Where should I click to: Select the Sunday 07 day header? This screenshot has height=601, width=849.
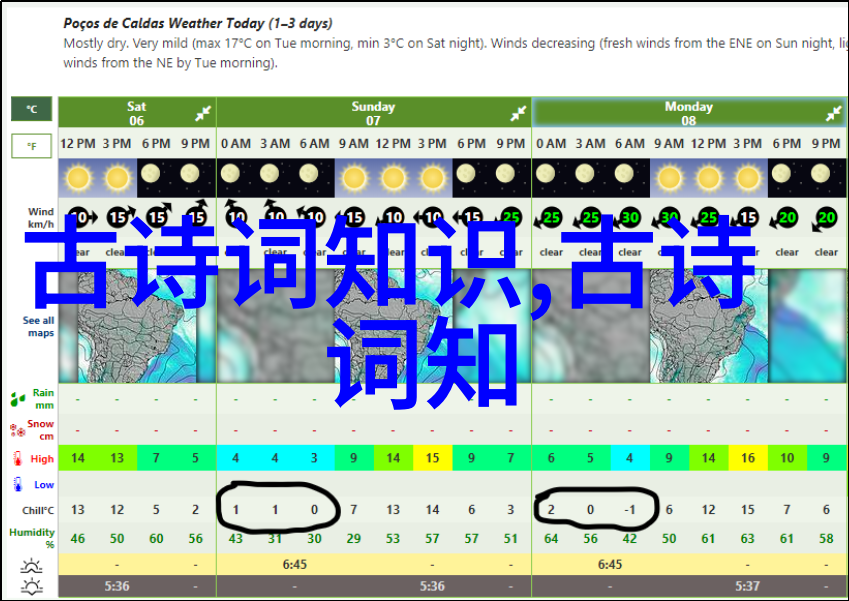[x=374, y=113]
